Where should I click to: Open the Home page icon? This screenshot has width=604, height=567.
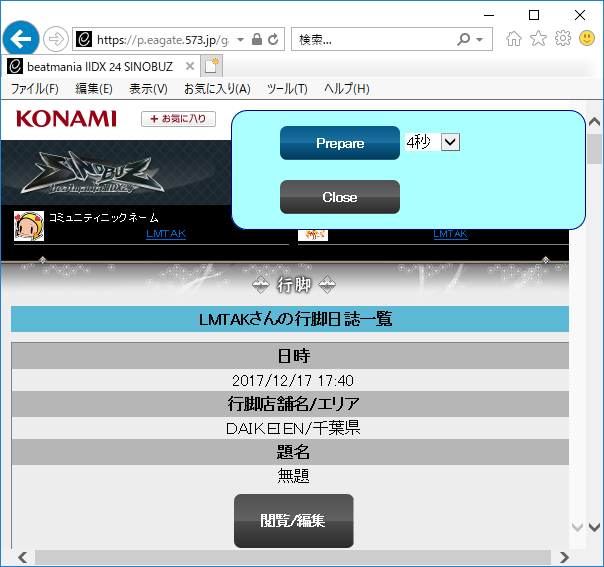coord(514,39)
